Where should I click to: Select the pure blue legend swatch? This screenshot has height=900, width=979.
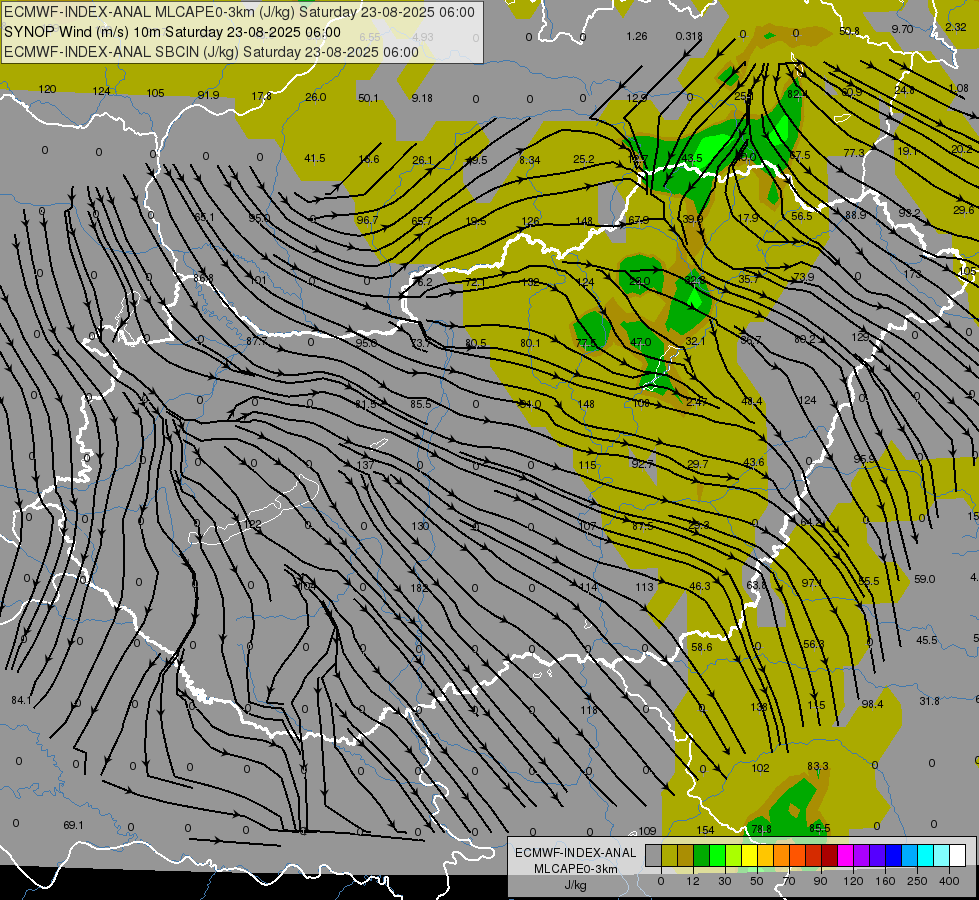coord(894,855)
